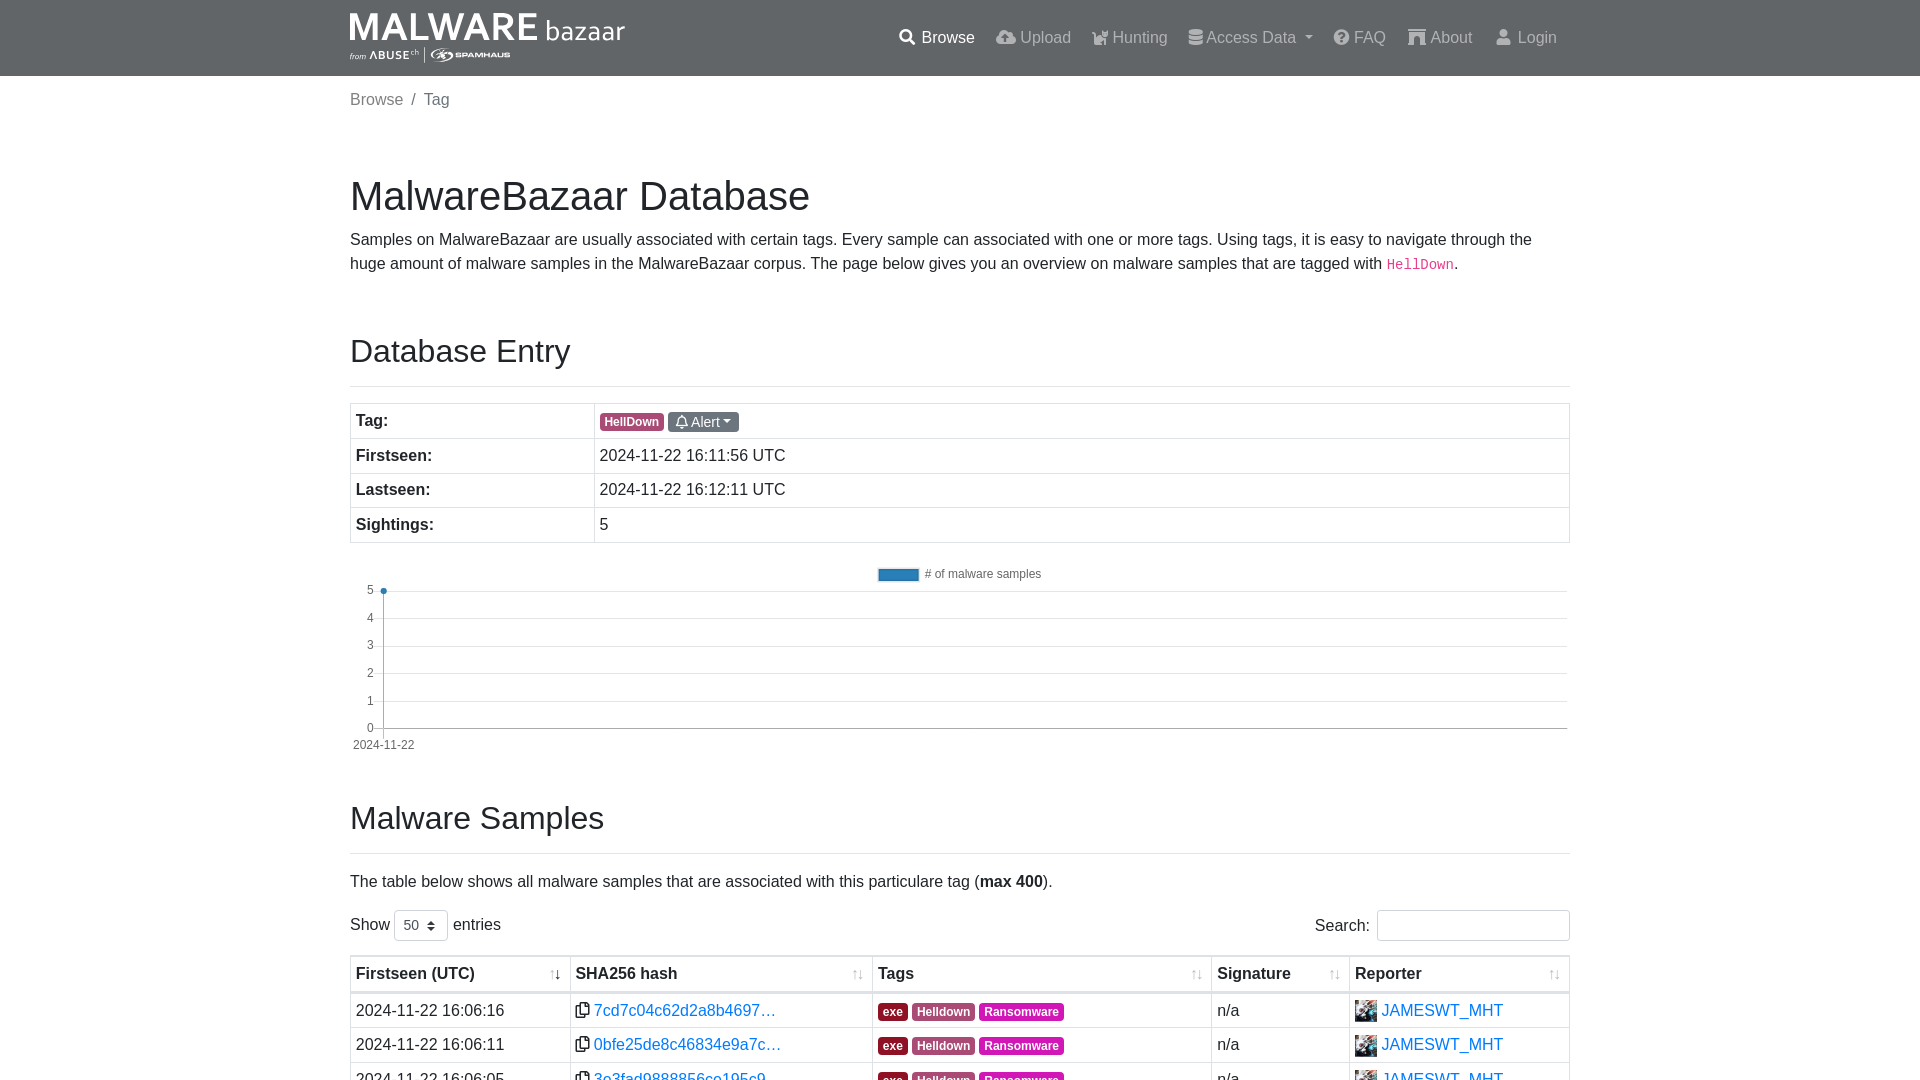Open the Login page
Image resolution: width=1920 pixels, height=1080 pixels.
pyautogui.click(x=1526, y=38)
